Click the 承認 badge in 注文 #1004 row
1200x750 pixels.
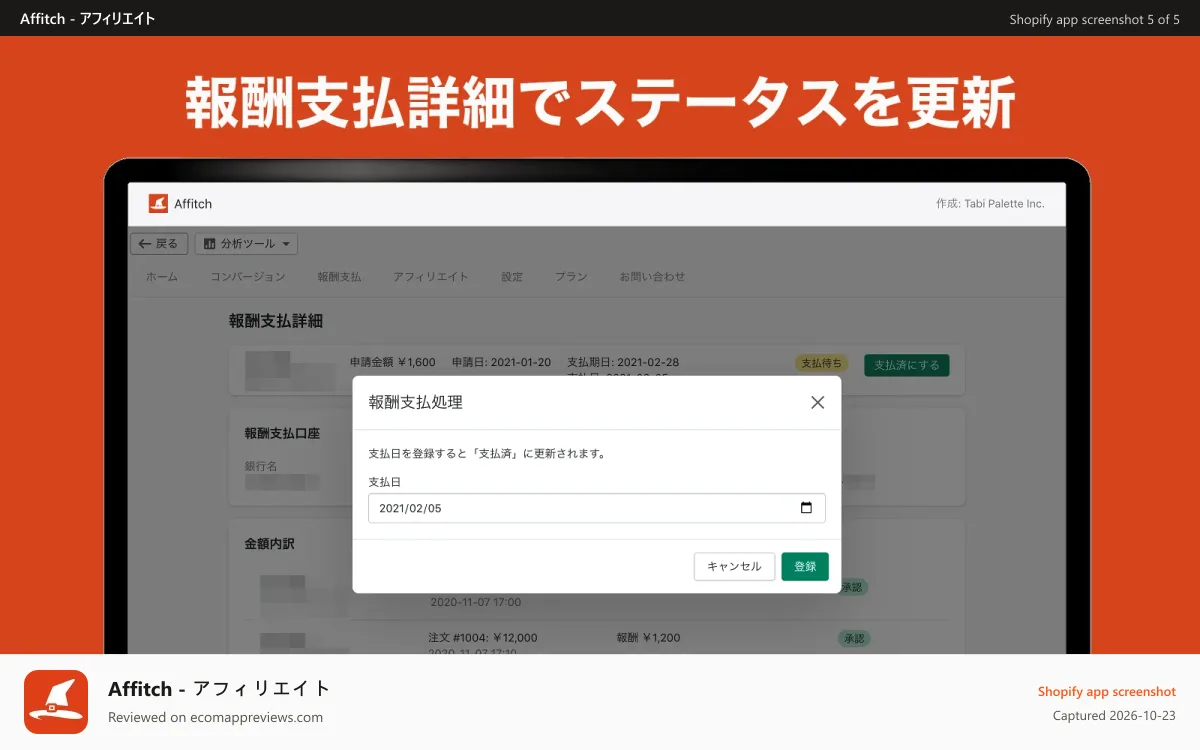853,638
